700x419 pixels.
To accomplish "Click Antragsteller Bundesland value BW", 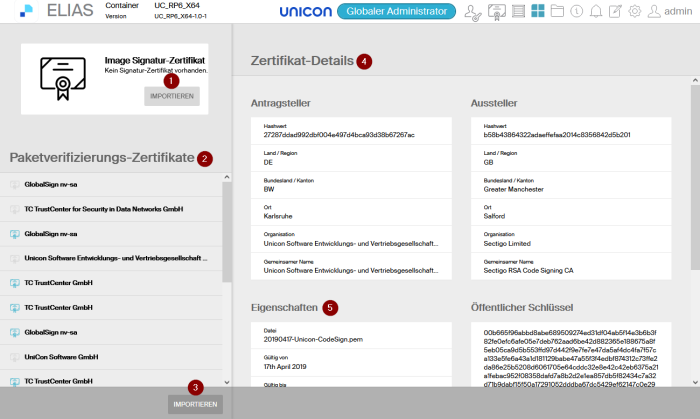I will [x=269, y=189].
